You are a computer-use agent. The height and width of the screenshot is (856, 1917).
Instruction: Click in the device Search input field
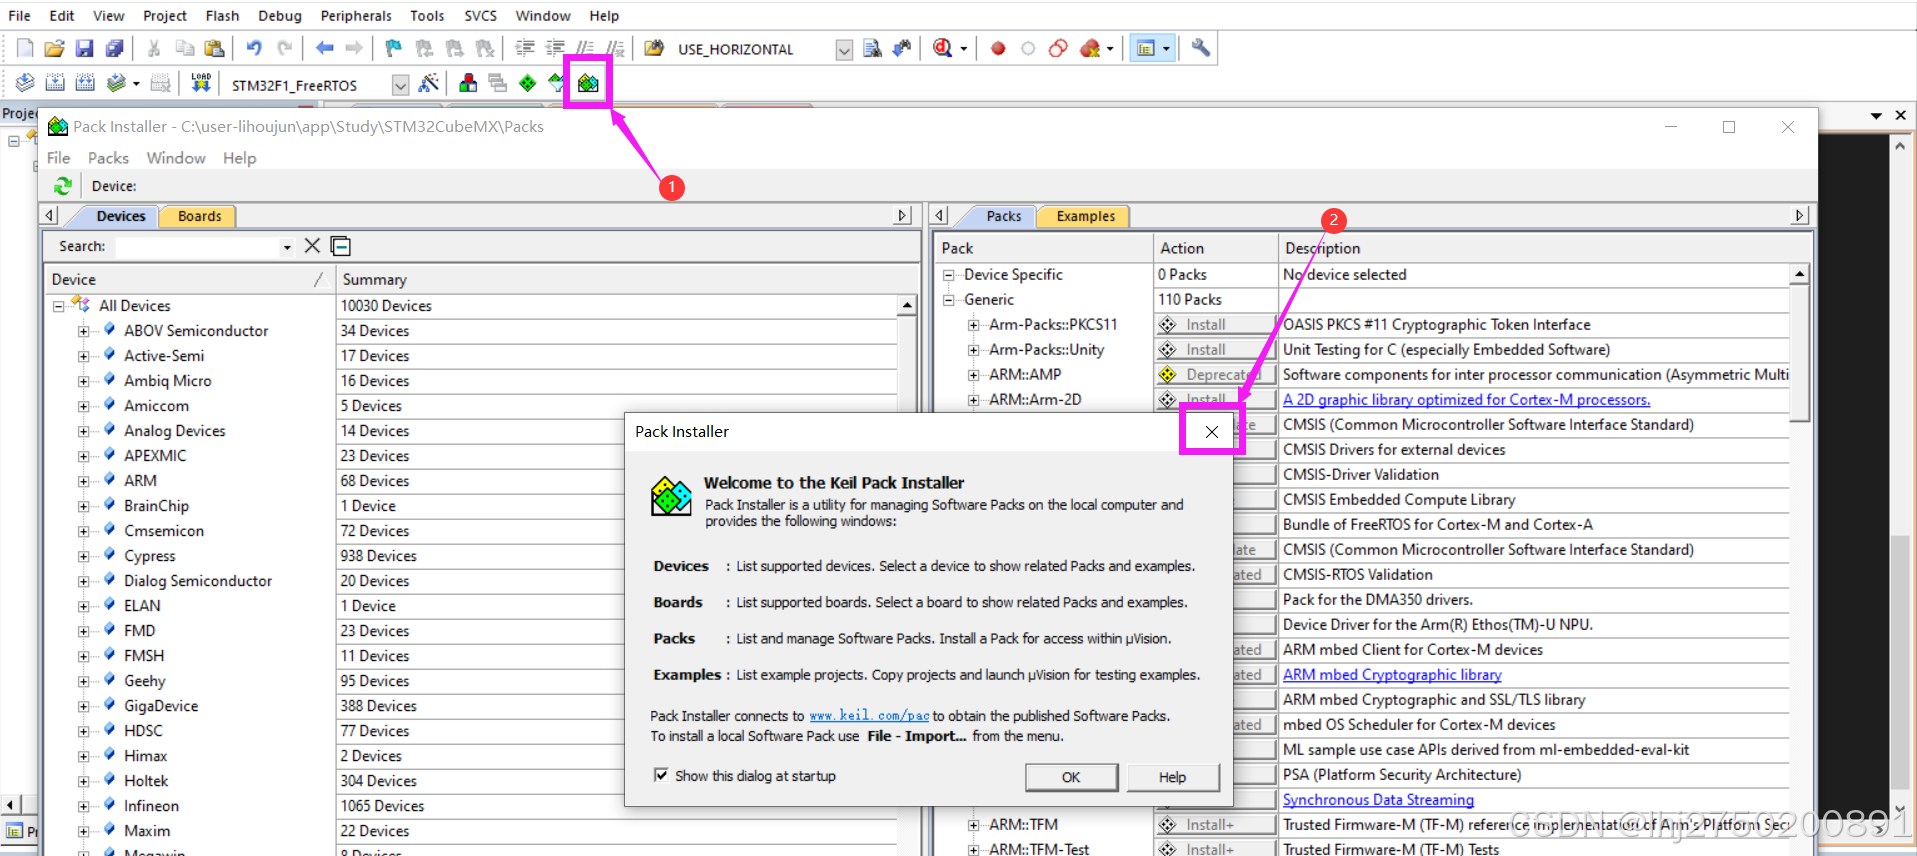[x=196, y=247]
